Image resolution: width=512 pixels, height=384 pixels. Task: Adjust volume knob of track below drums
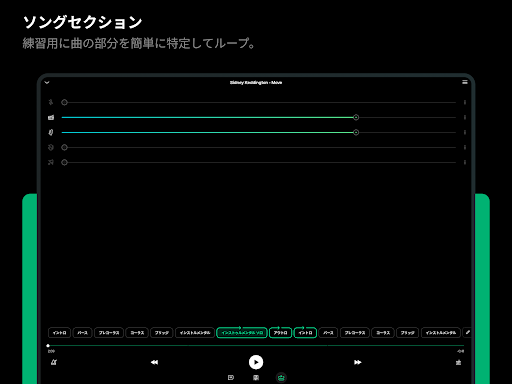[x=356, y=132]
